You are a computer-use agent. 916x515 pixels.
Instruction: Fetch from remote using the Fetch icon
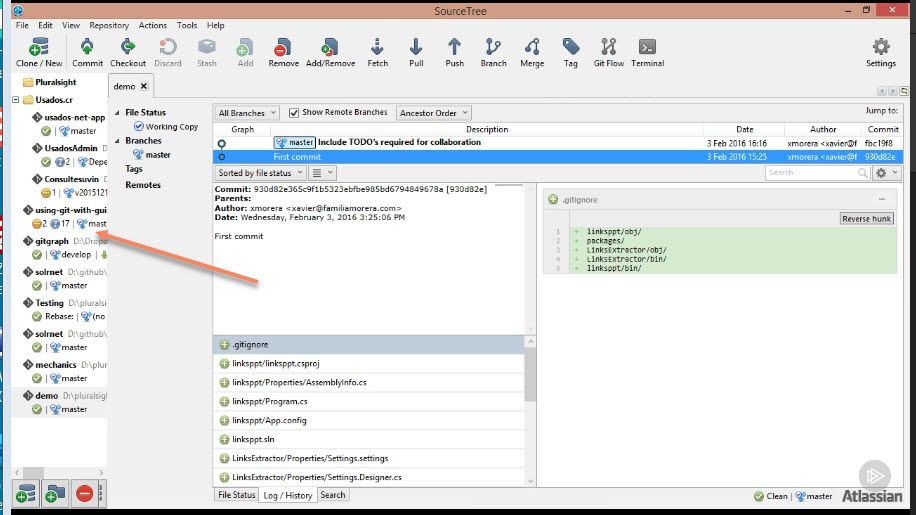pyautogui.click(x=377, y=52)
